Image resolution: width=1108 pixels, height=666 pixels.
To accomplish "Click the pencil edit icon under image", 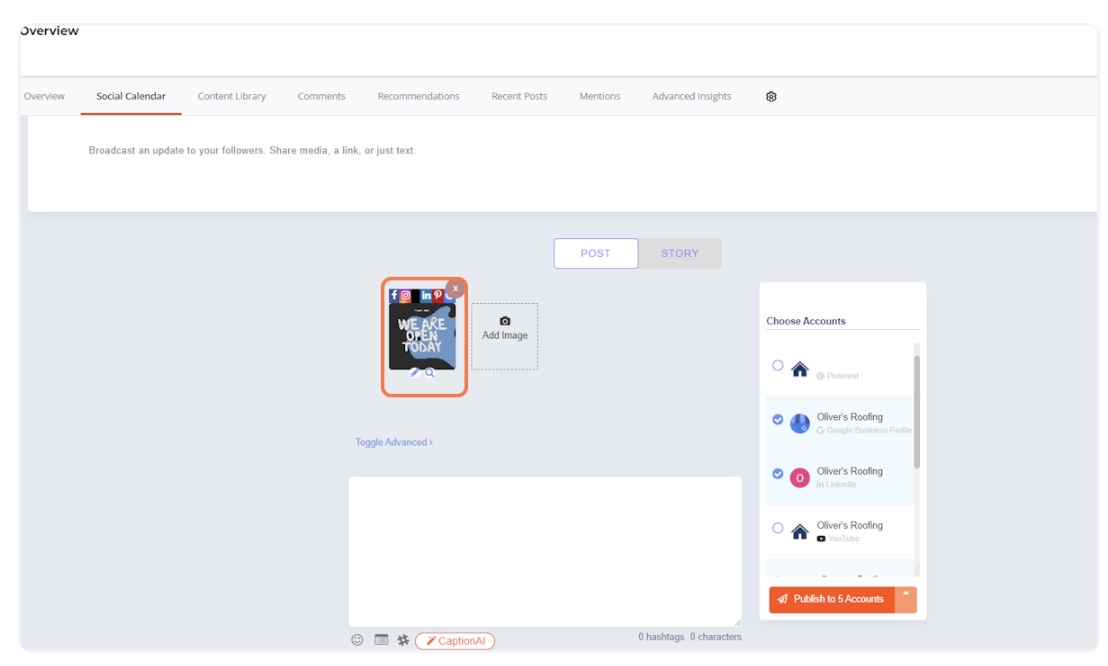I will pos(415,373).
